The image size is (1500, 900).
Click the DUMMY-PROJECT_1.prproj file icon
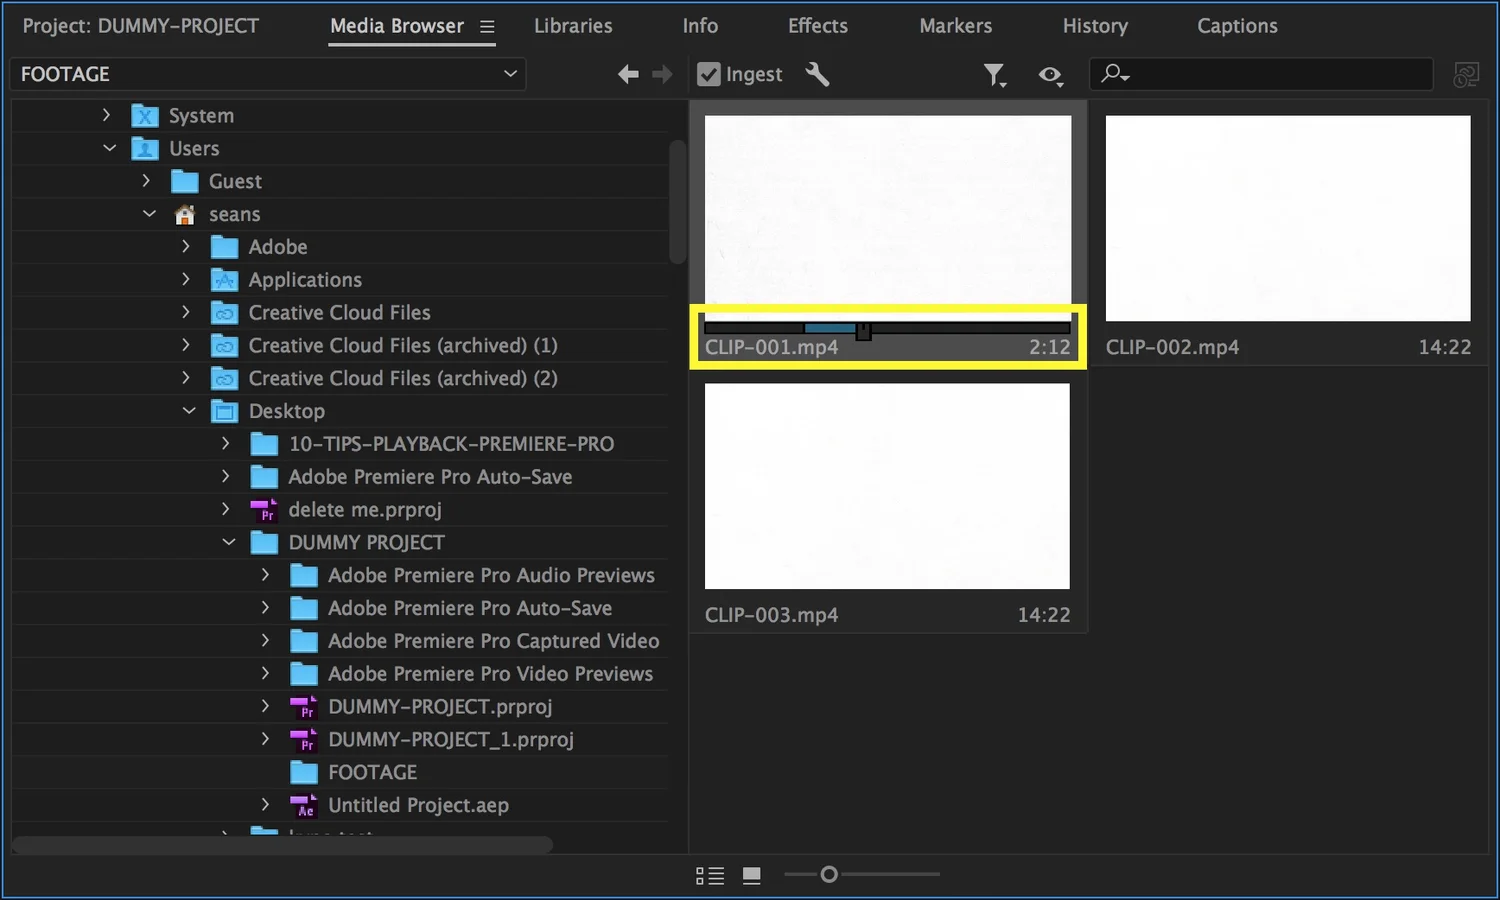pos(304,740)
